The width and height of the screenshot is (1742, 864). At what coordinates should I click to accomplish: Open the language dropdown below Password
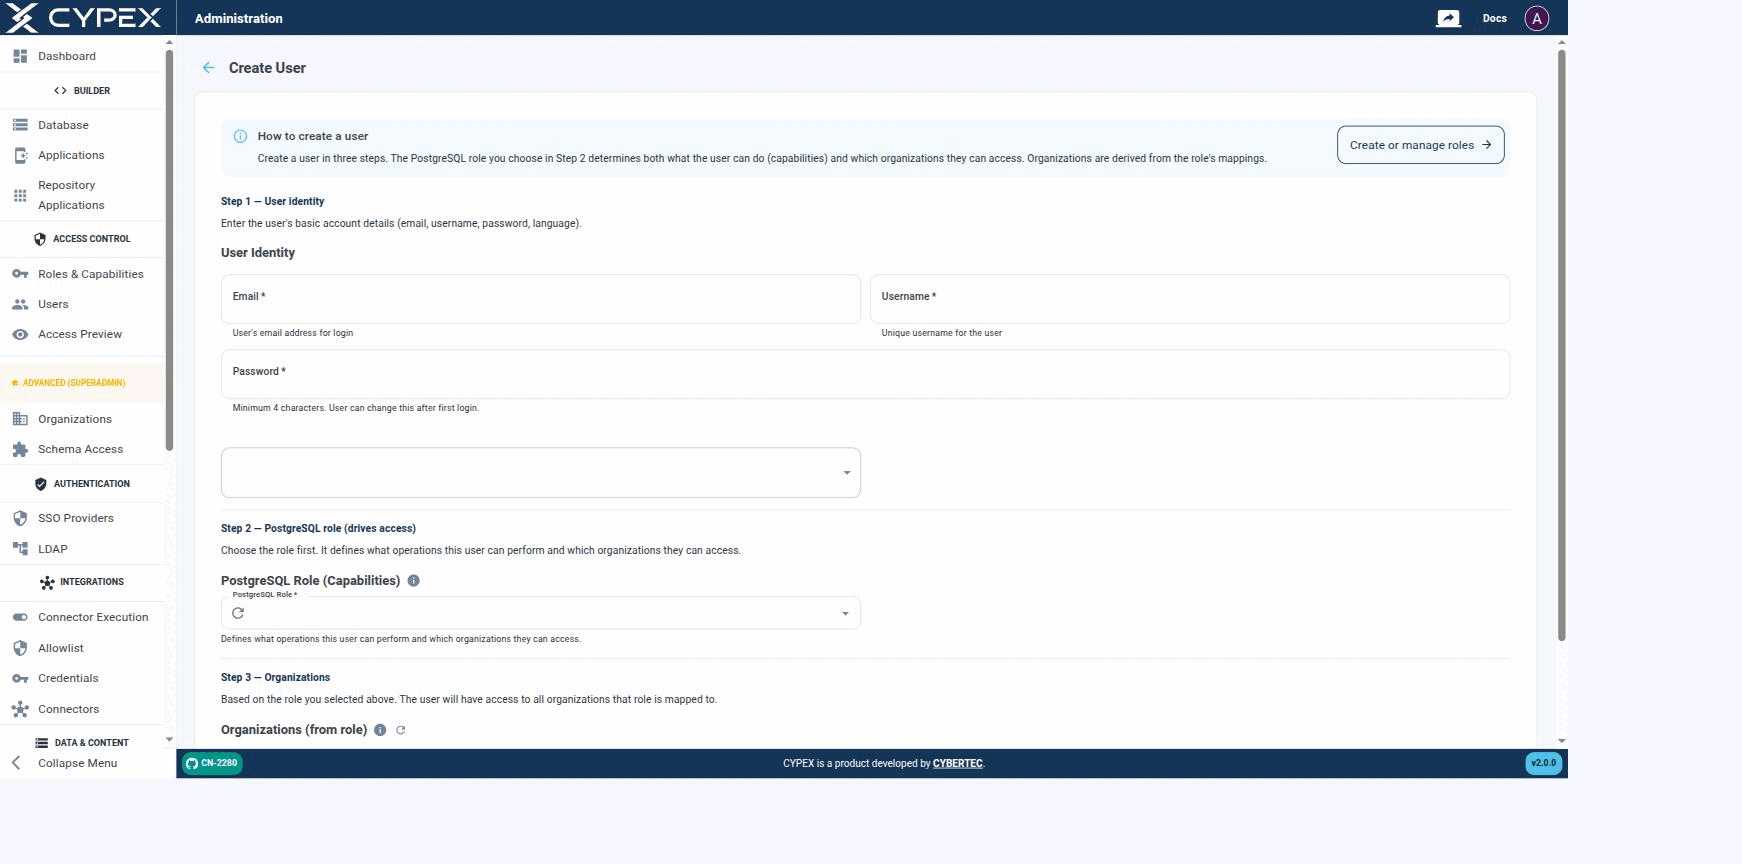tap(540, 472)
